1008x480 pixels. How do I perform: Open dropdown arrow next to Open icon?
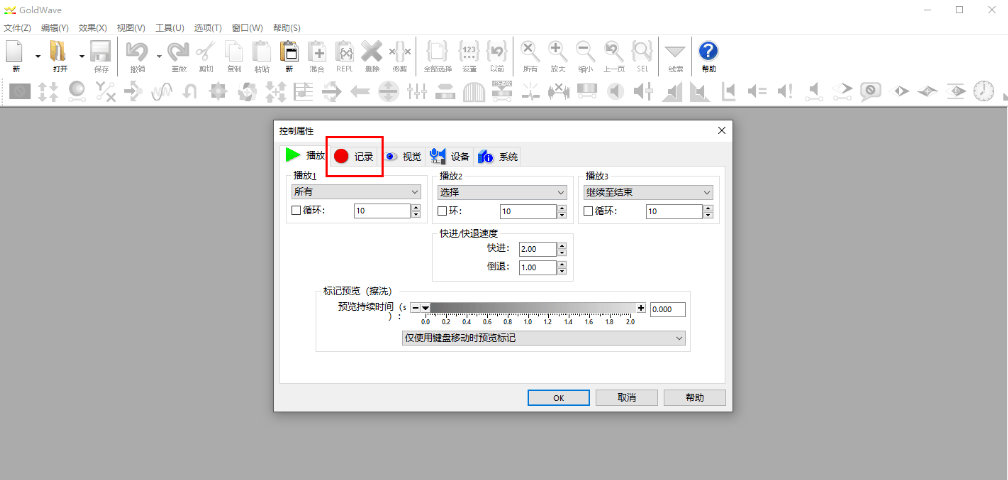tap(82, 55)
